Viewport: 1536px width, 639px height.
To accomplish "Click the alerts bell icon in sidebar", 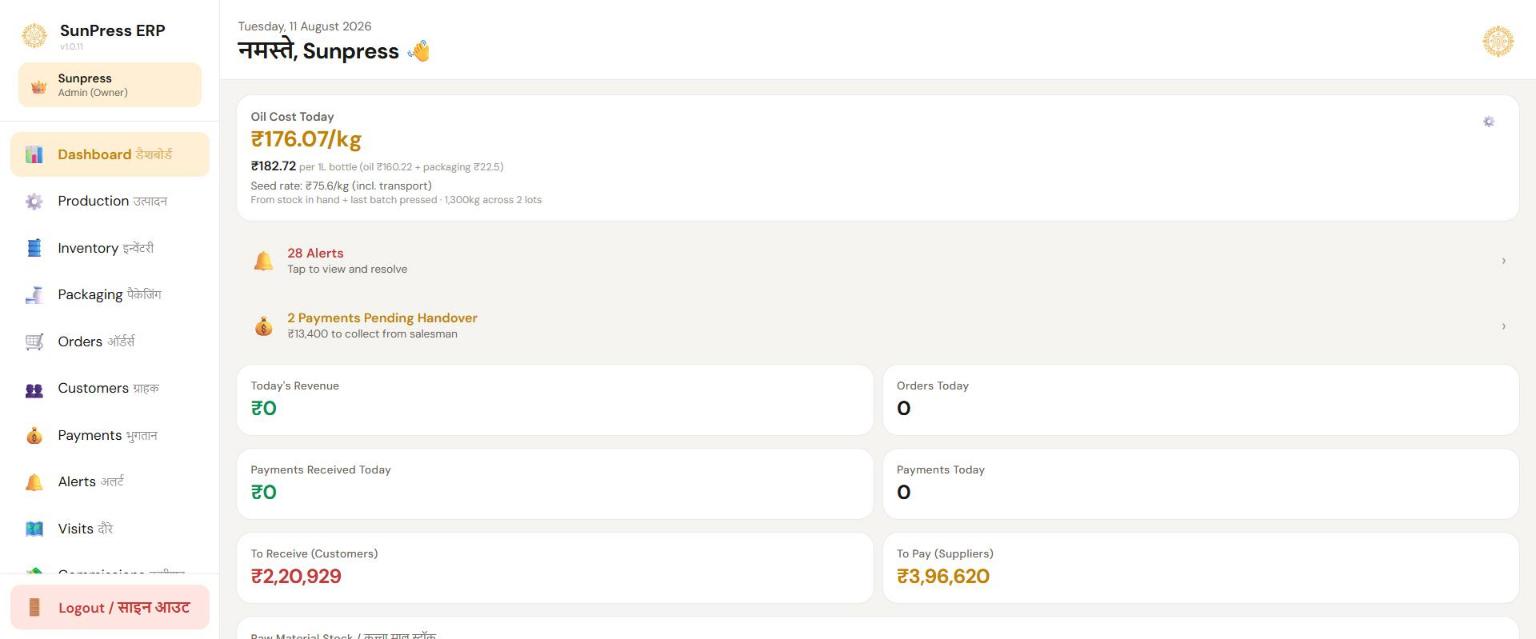I will click(x=34, y=482).
